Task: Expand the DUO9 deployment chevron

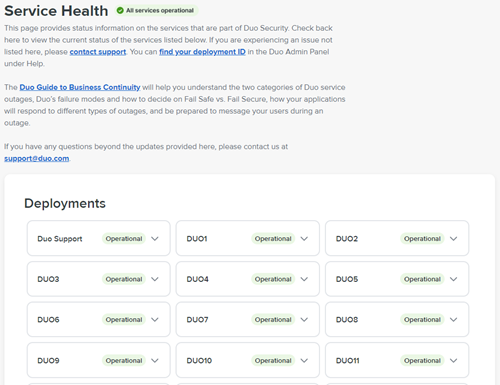Action: pyautogui.click(x=155, y=360)
